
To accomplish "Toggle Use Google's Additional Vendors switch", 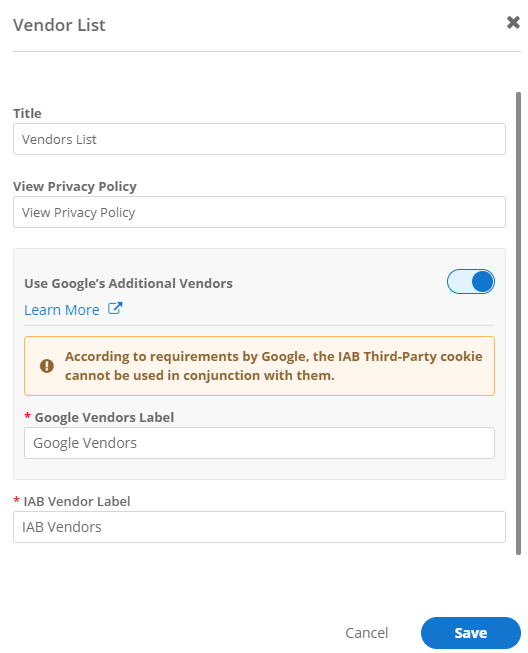I will coord(471,282).
